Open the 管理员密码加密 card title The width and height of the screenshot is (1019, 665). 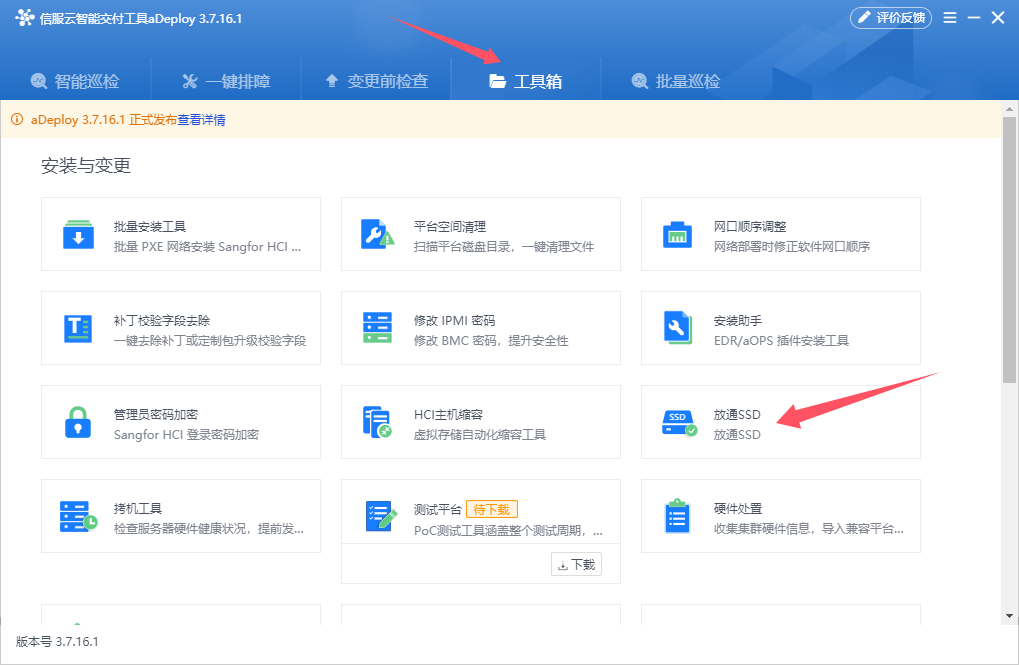pyautogui.click(x=156, y=415)
